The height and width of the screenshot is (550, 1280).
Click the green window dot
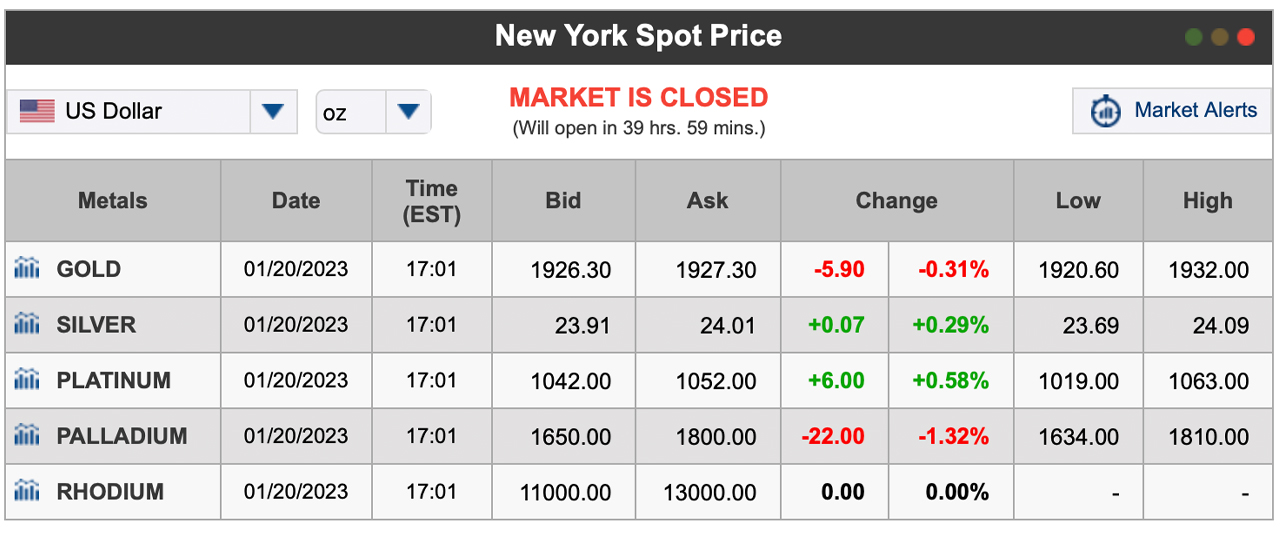tap(1193, 37)
